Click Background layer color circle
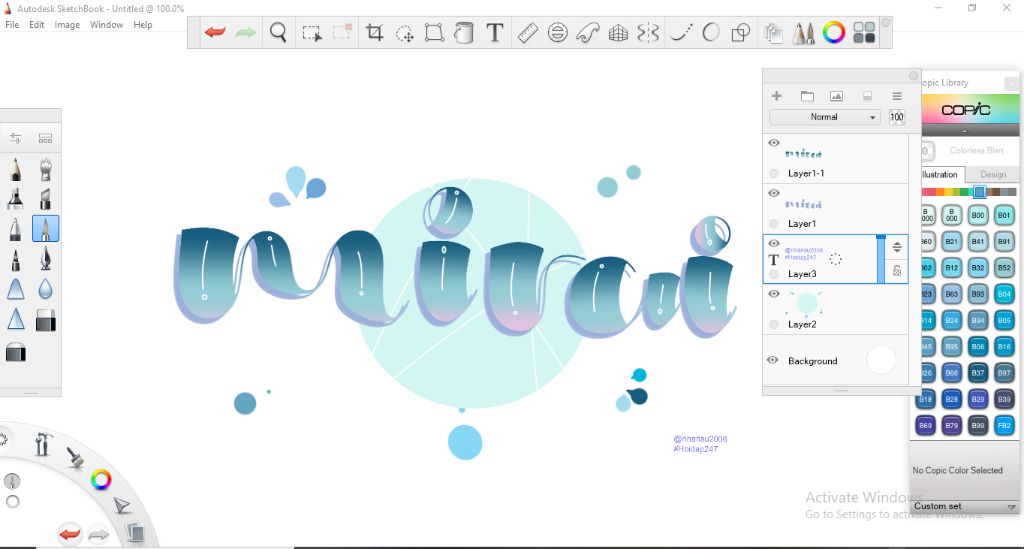This screenshot has width=1024, height=549. point(881,360)
